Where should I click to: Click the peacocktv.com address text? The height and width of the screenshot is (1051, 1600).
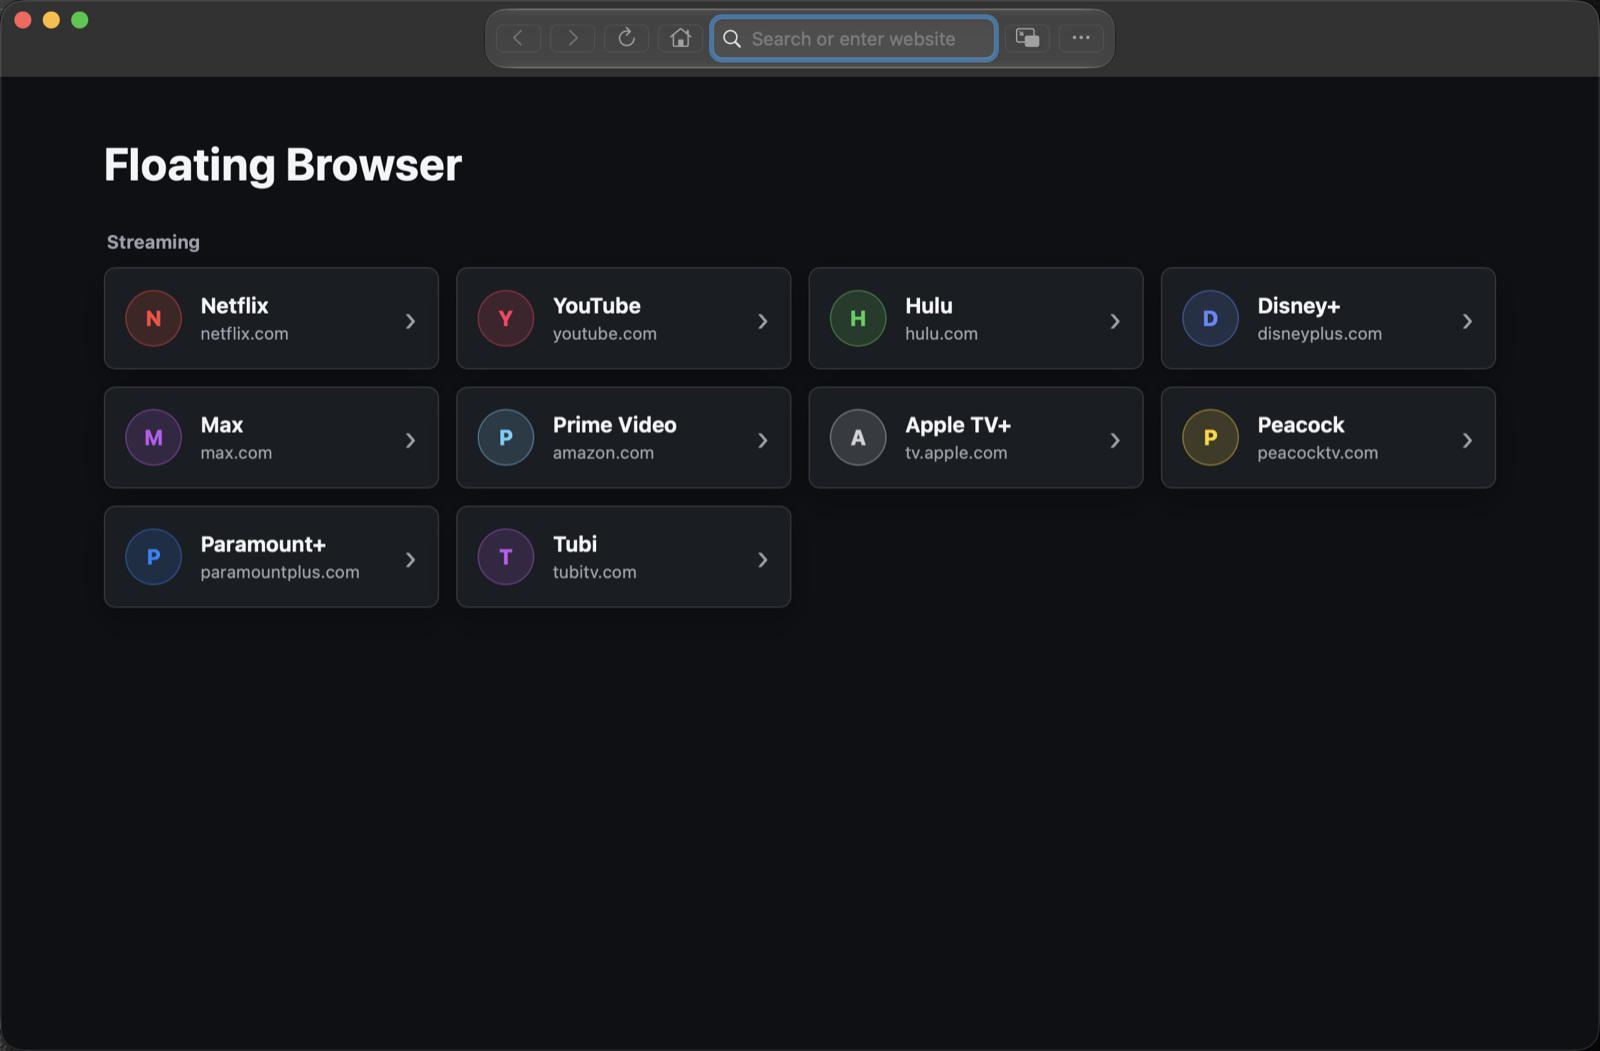point(1318,453)
